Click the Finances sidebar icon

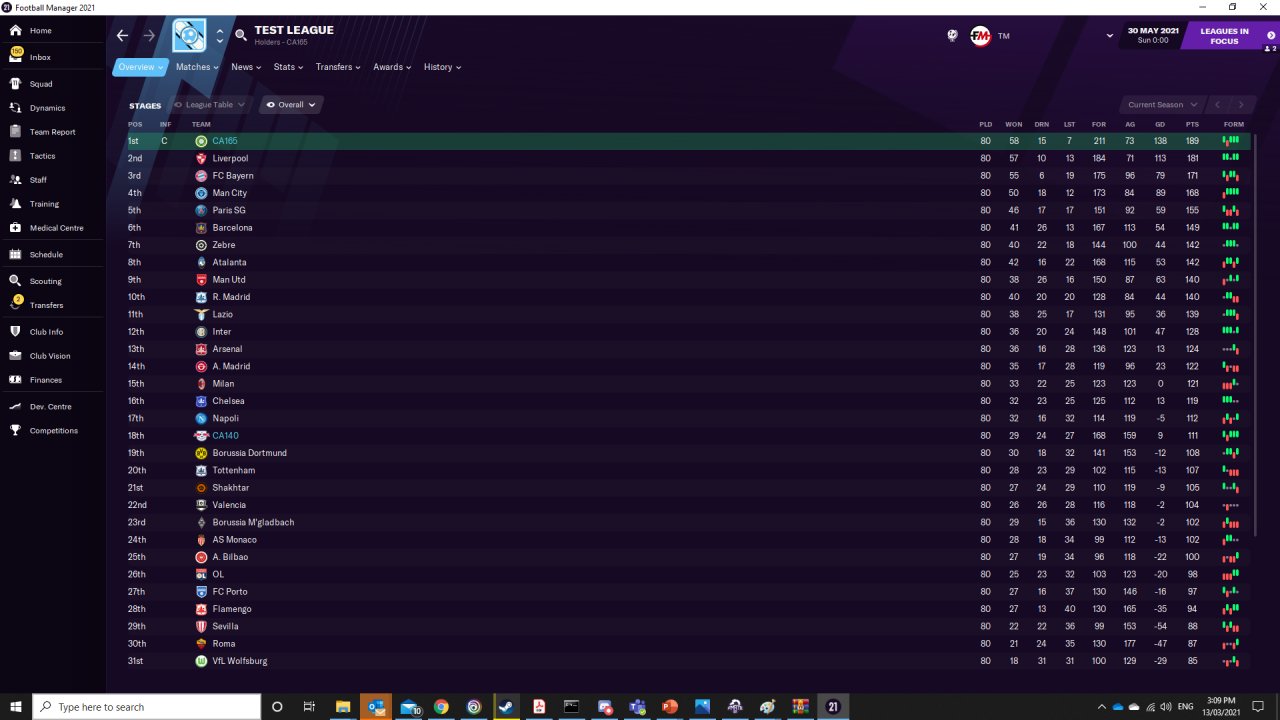(x=16, y=380)
